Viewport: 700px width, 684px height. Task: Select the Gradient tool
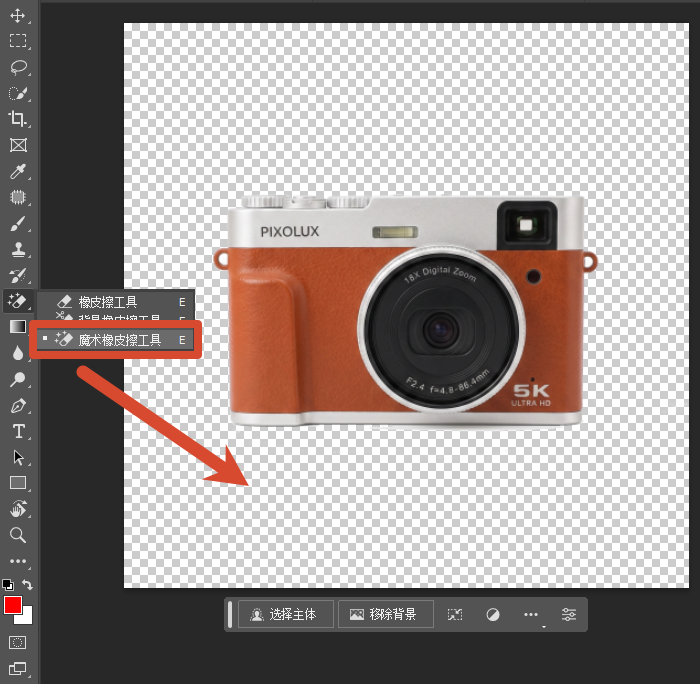pyautogui.click(x=17, y=327)
